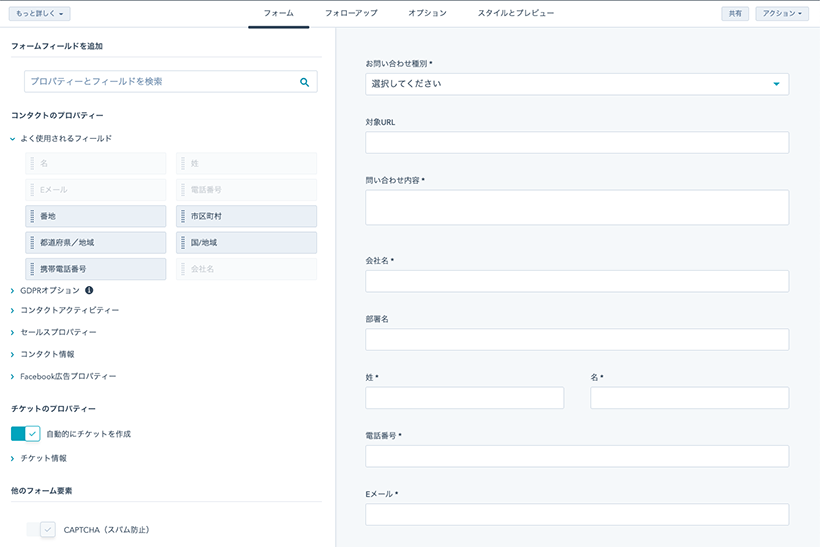The image size is (820, 547).
Task: Open the スタイルとプレビュー tab
Action: click(x=516, y=13)
